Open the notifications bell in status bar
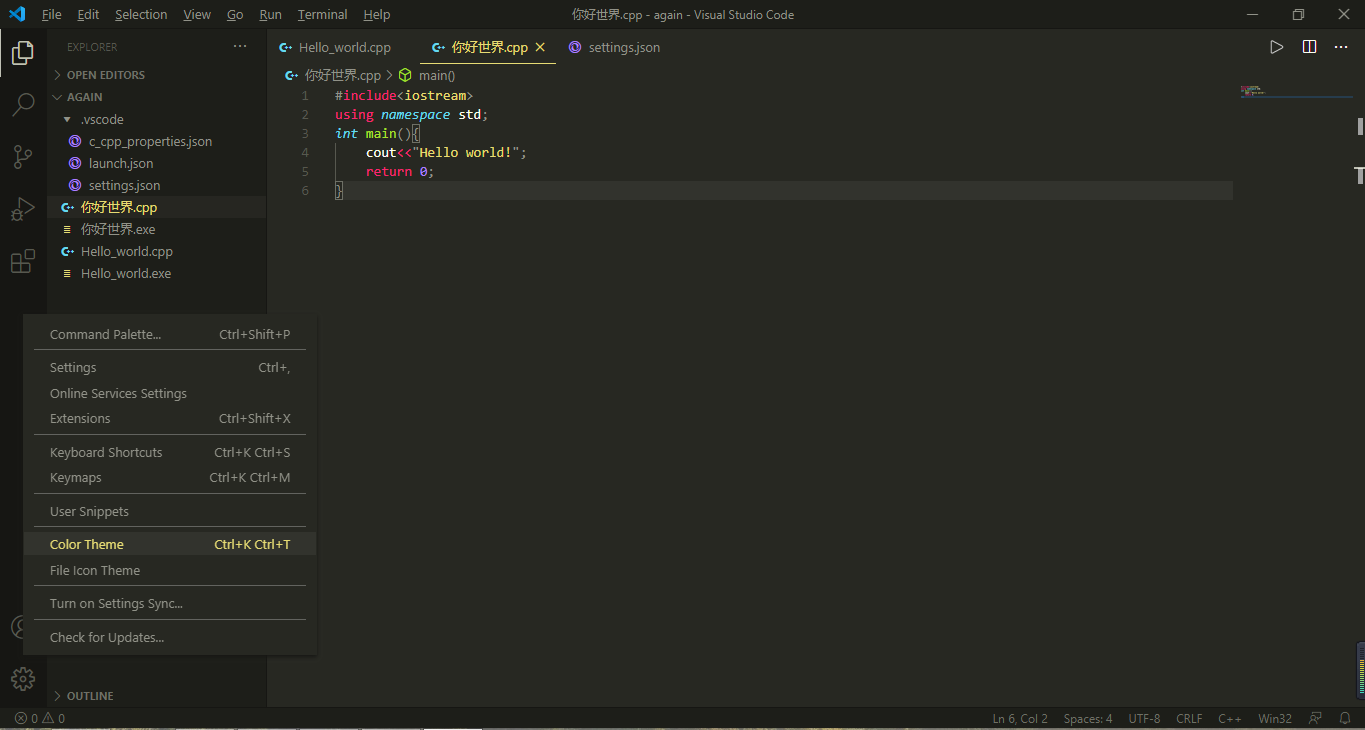This screenshot has width=1365, height=730. click(x=1345, y=718)
